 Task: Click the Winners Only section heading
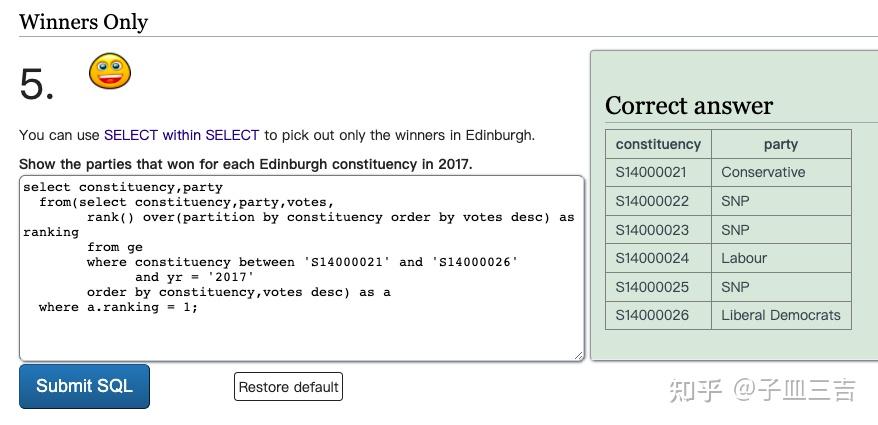tap(83, 21)
